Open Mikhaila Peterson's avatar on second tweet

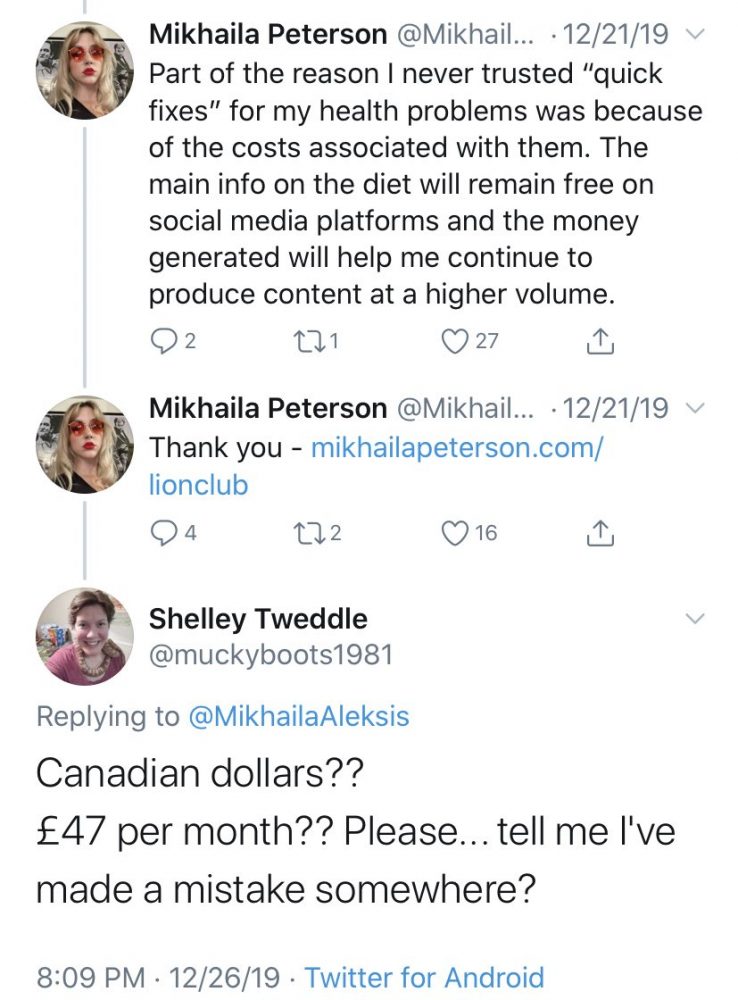(x=85, y=445)
